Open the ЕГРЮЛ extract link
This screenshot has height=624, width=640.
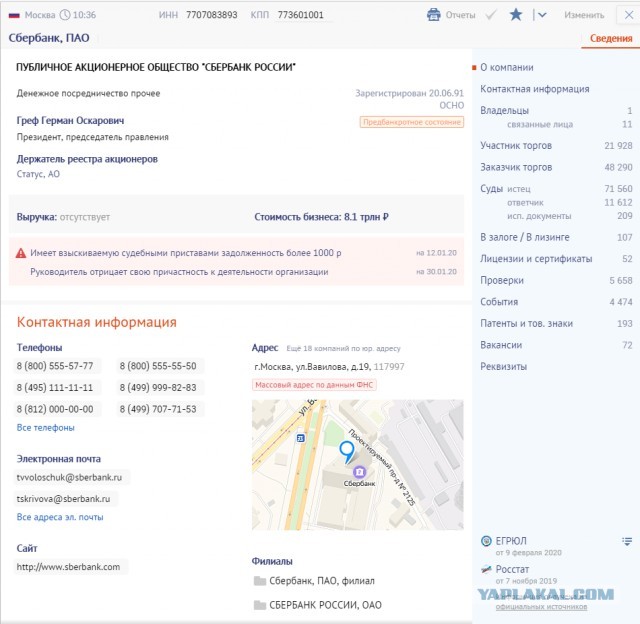click(x=511, y=541)
